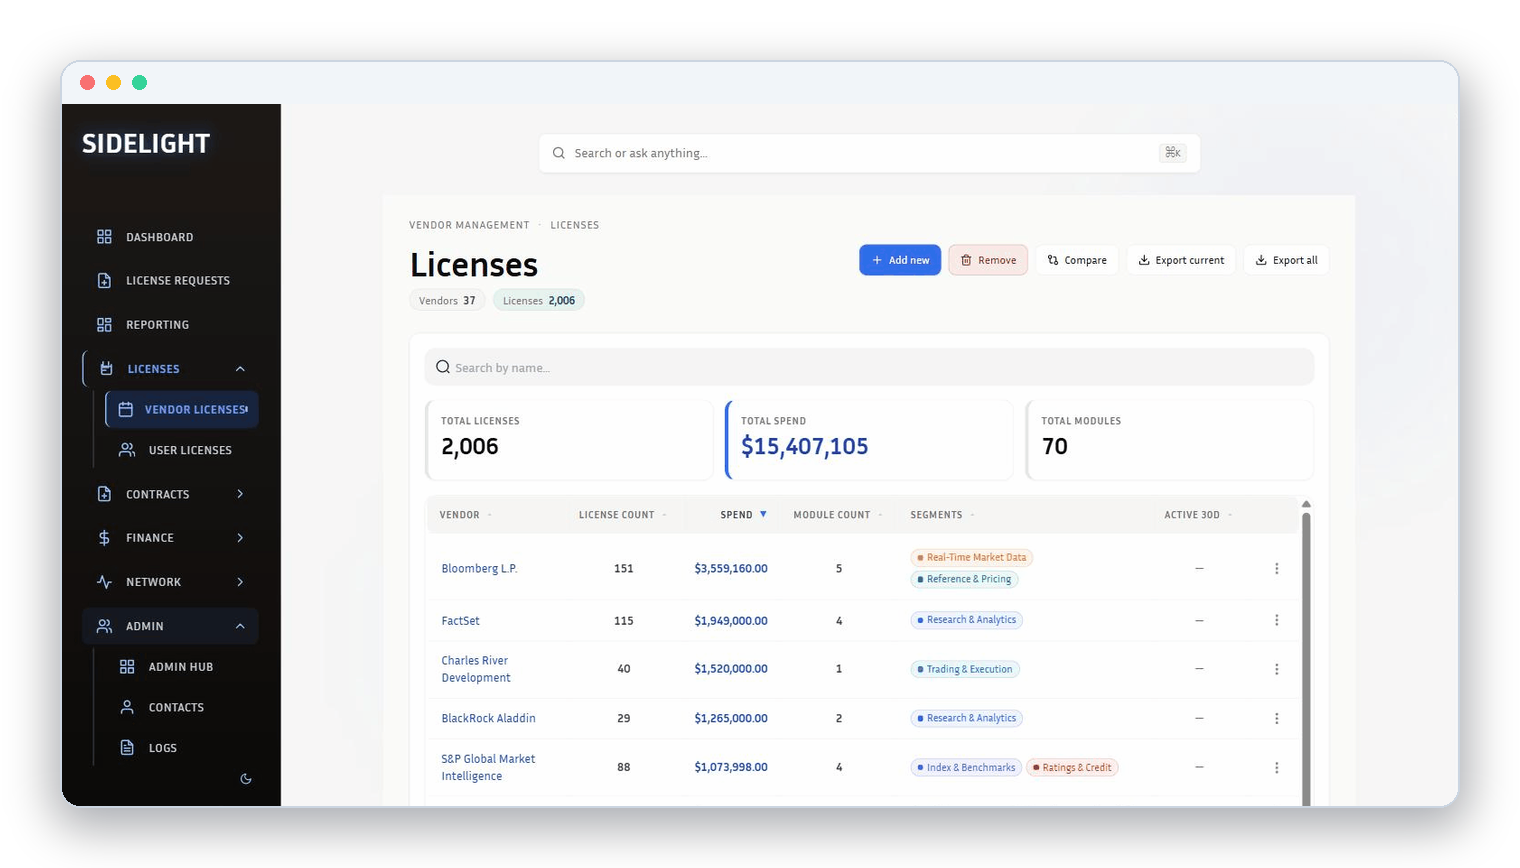This screenshot has height=868, width=1520.
Task: Click the Licenses section icon
Action: click(106, 369)
